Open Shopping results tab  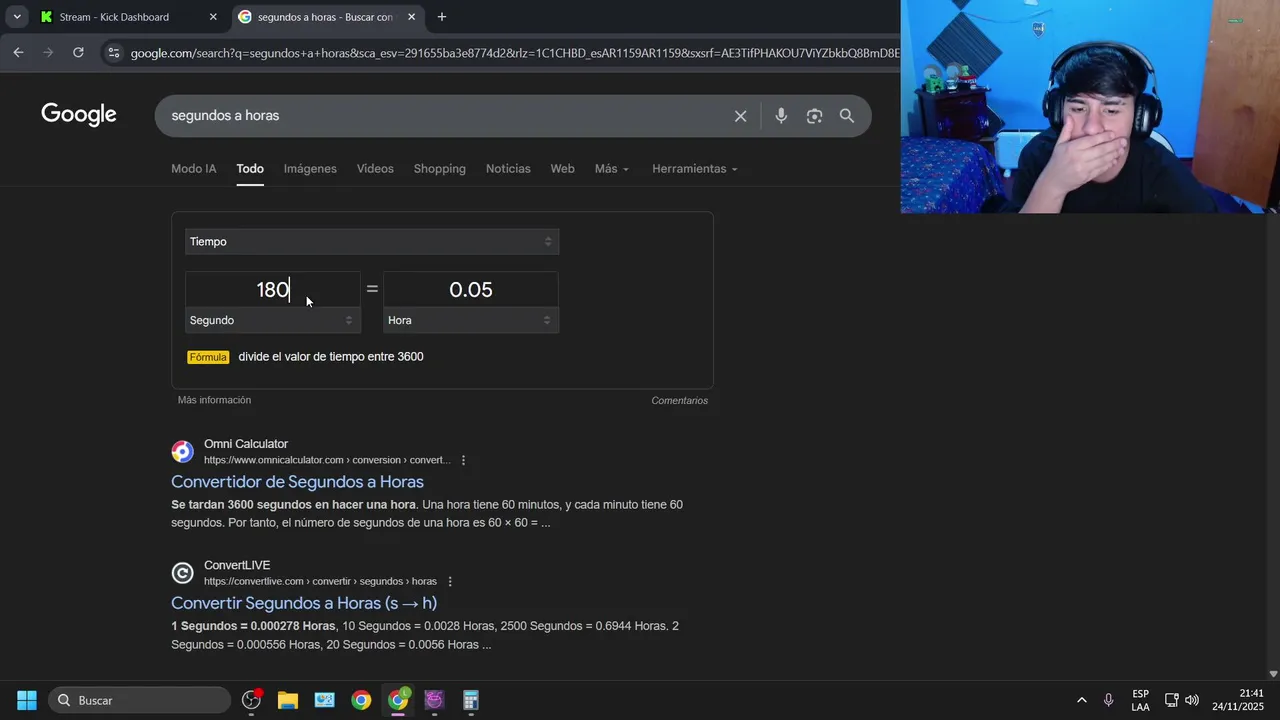click(440, 169)
